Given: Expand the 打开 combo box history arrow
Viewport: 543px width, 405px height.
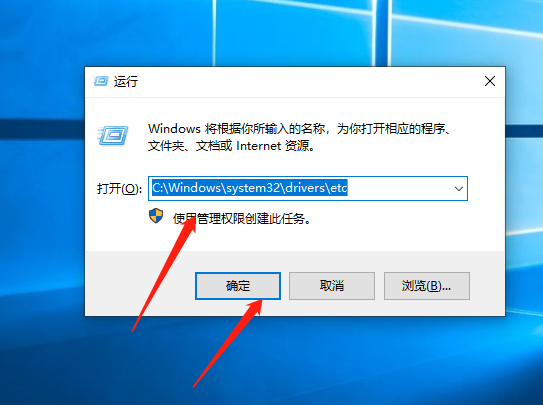Looking at the screenshot, I should click(459, 189).
